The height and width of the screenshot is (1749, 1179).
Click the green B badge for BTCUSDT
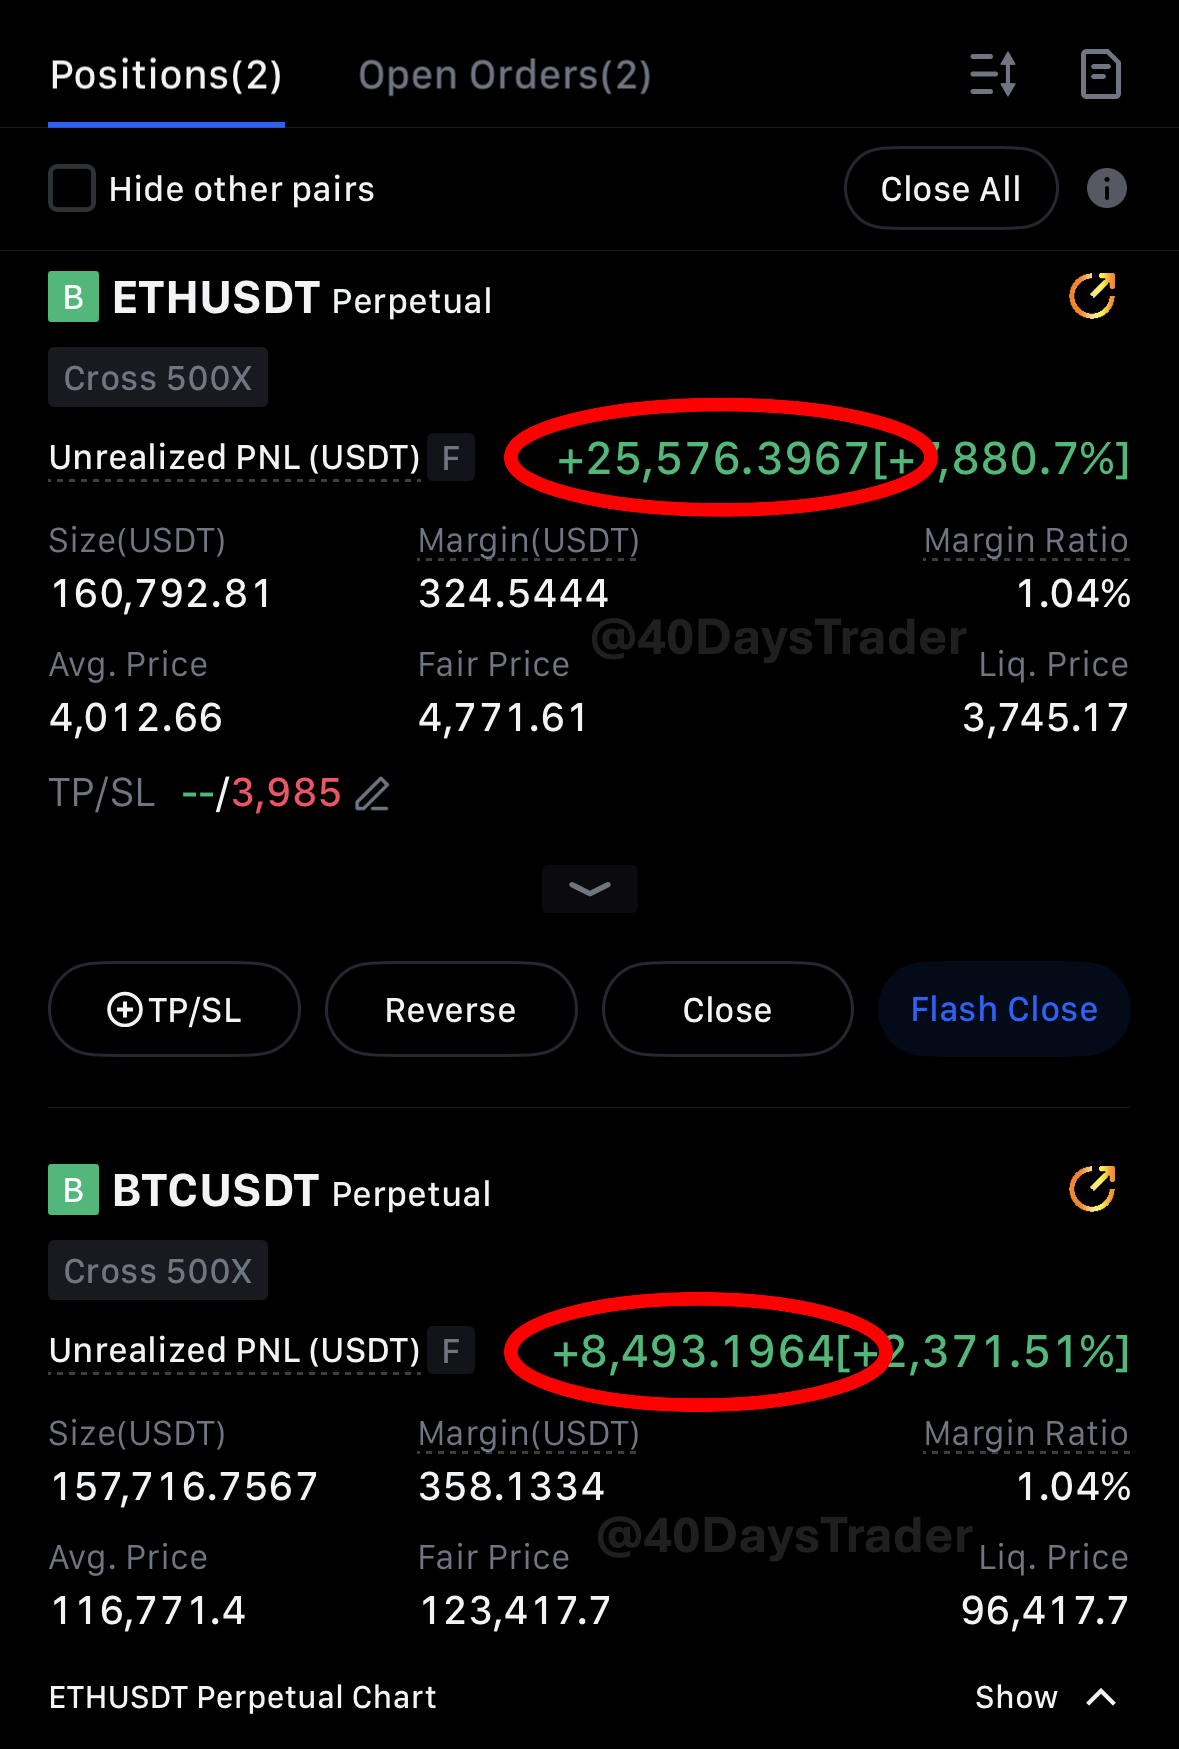(73, 1190)
